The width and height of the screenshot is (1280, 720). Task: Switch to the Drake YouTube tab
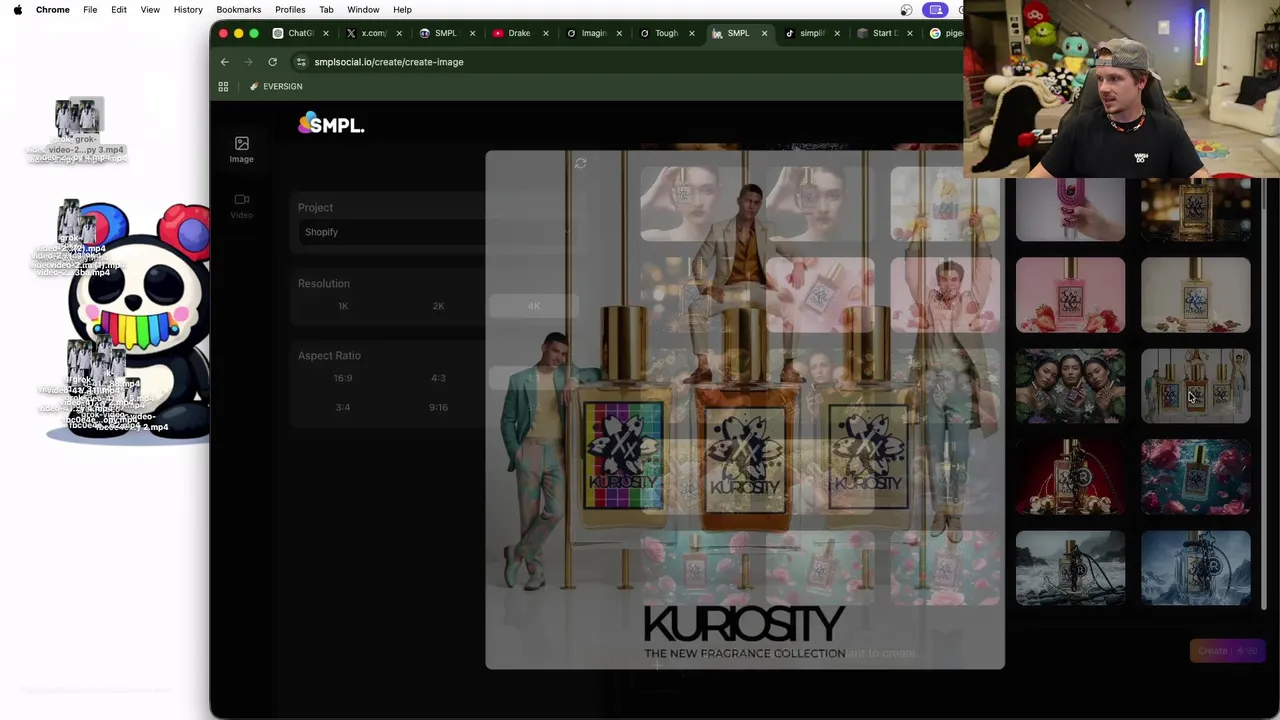[x=518, y=33]
